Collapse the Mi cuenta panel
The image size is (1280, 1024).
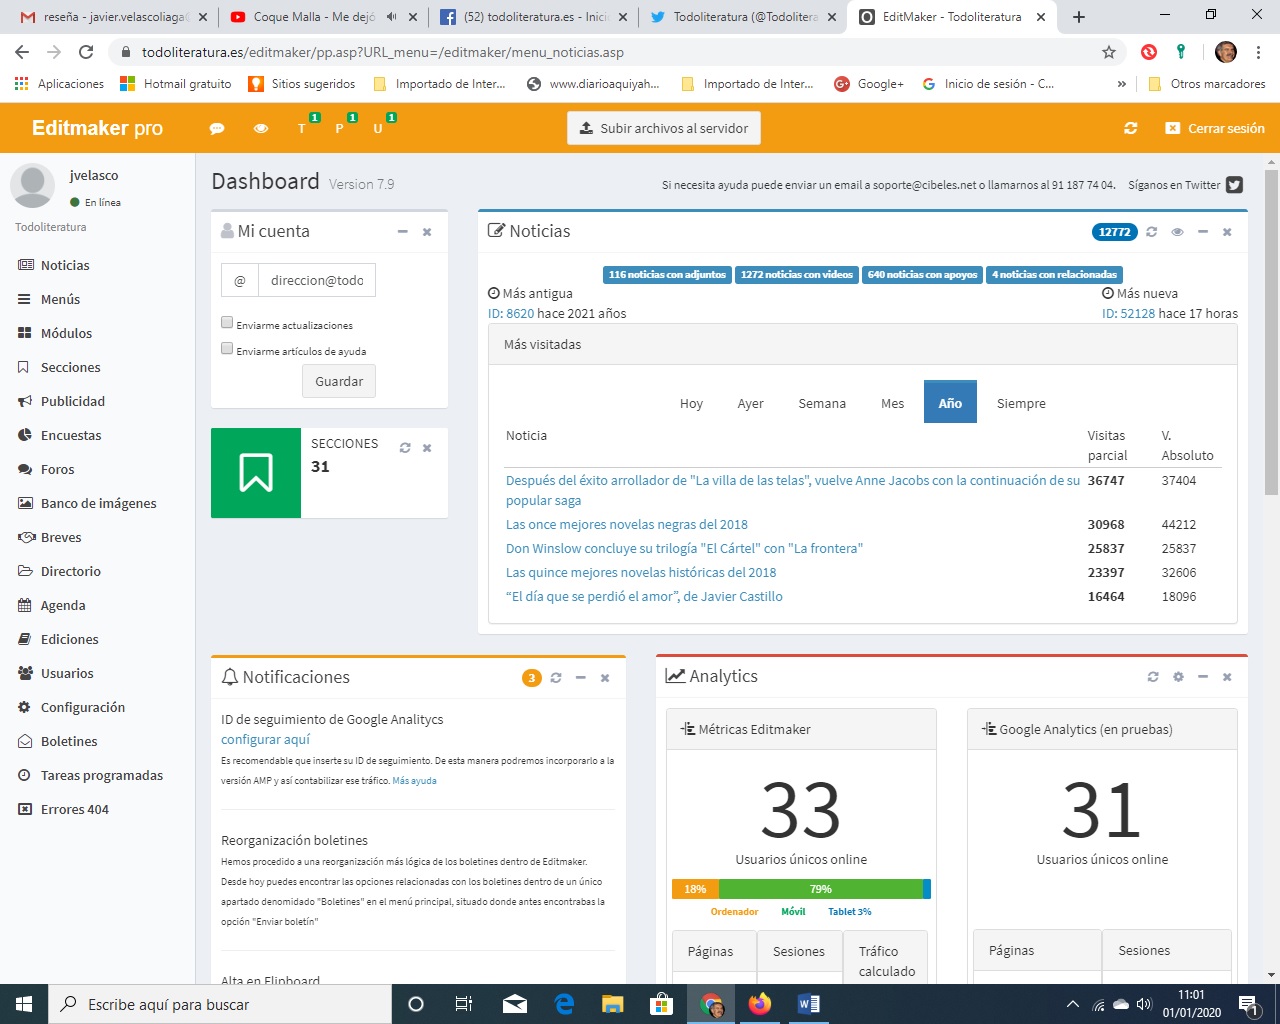pos(403,232)
